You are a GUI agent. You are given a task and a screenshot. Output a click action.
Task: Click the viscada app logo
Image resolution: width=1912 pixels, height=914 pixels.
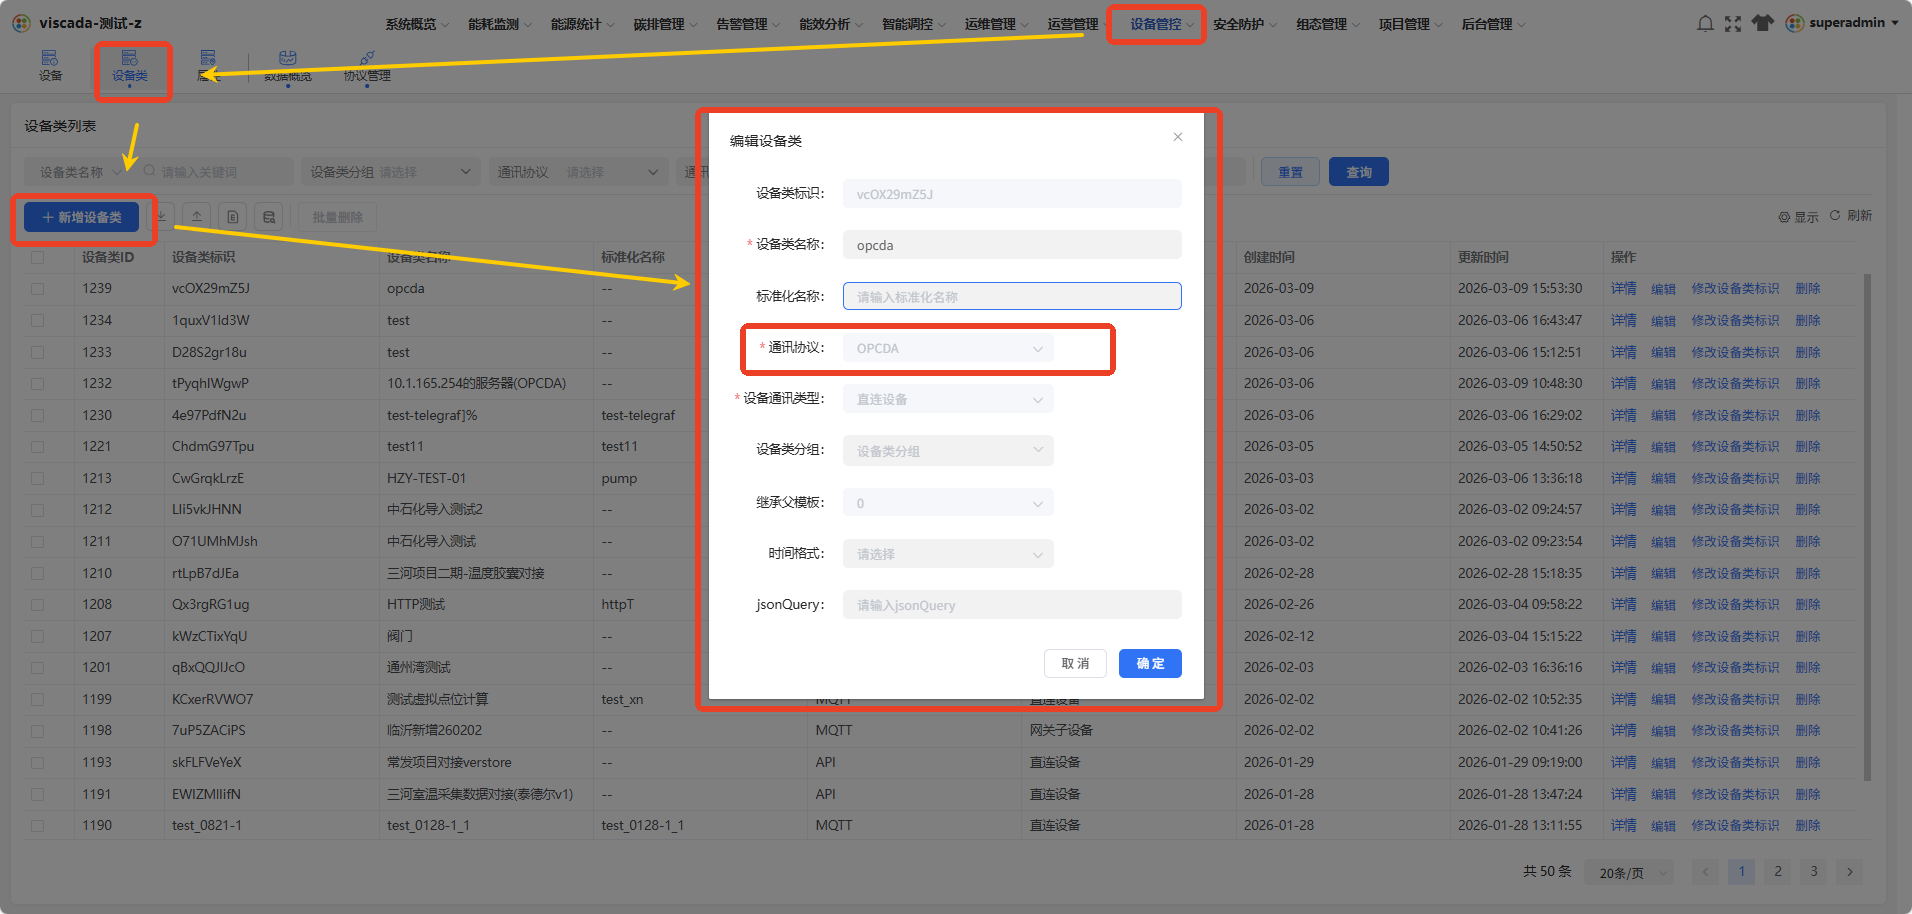coord(21,23)
